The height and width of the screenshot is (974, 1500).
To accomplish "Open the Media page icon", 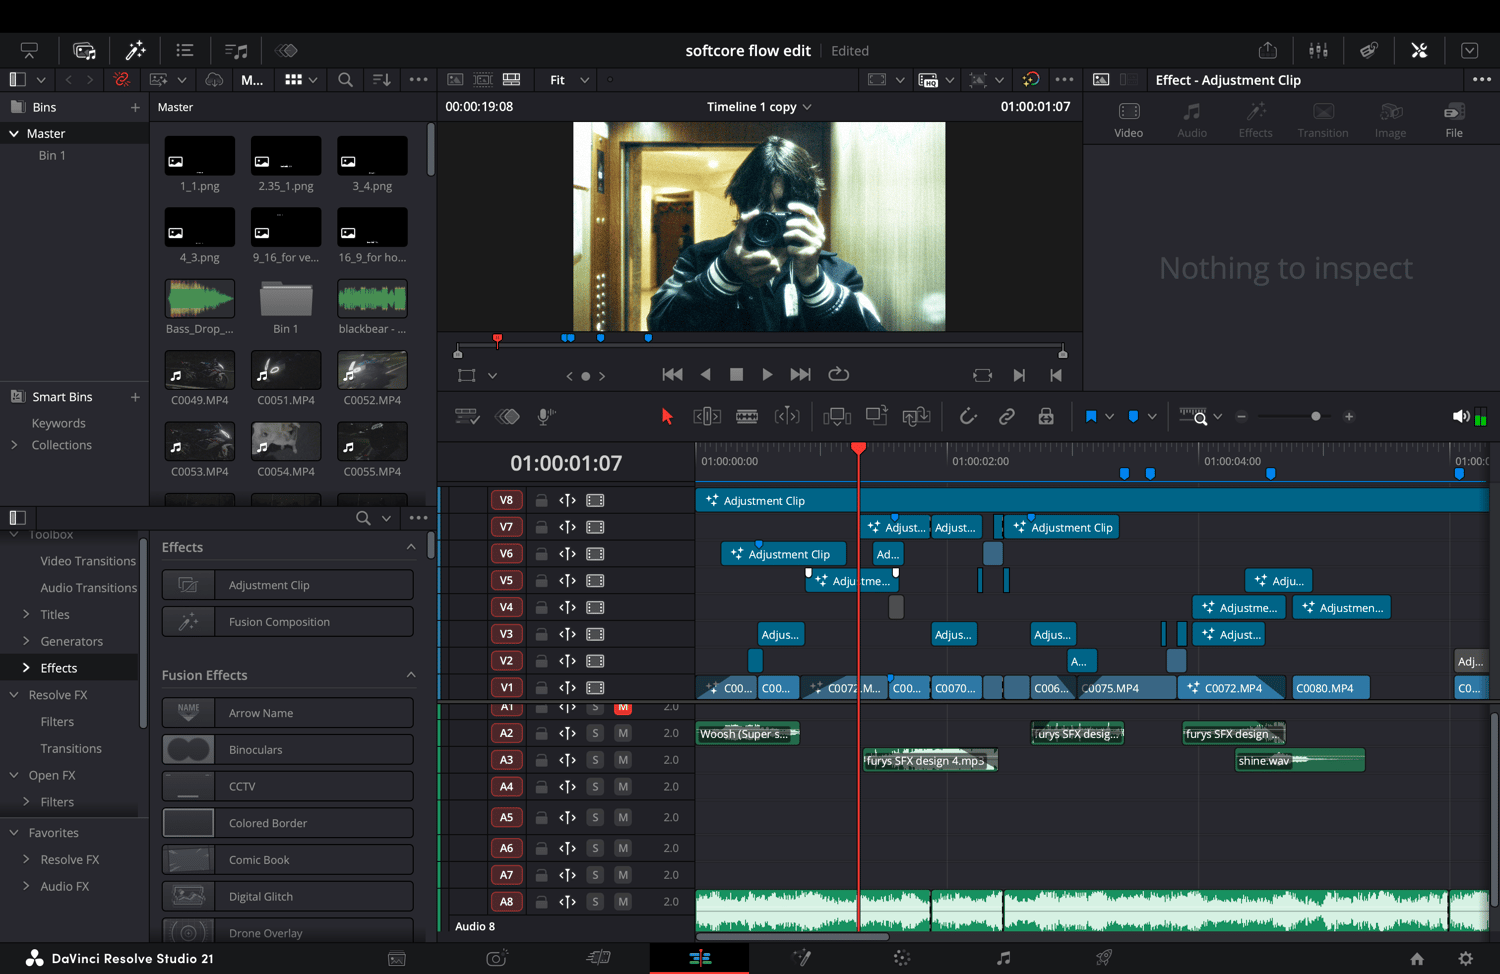I will (397, 958).
